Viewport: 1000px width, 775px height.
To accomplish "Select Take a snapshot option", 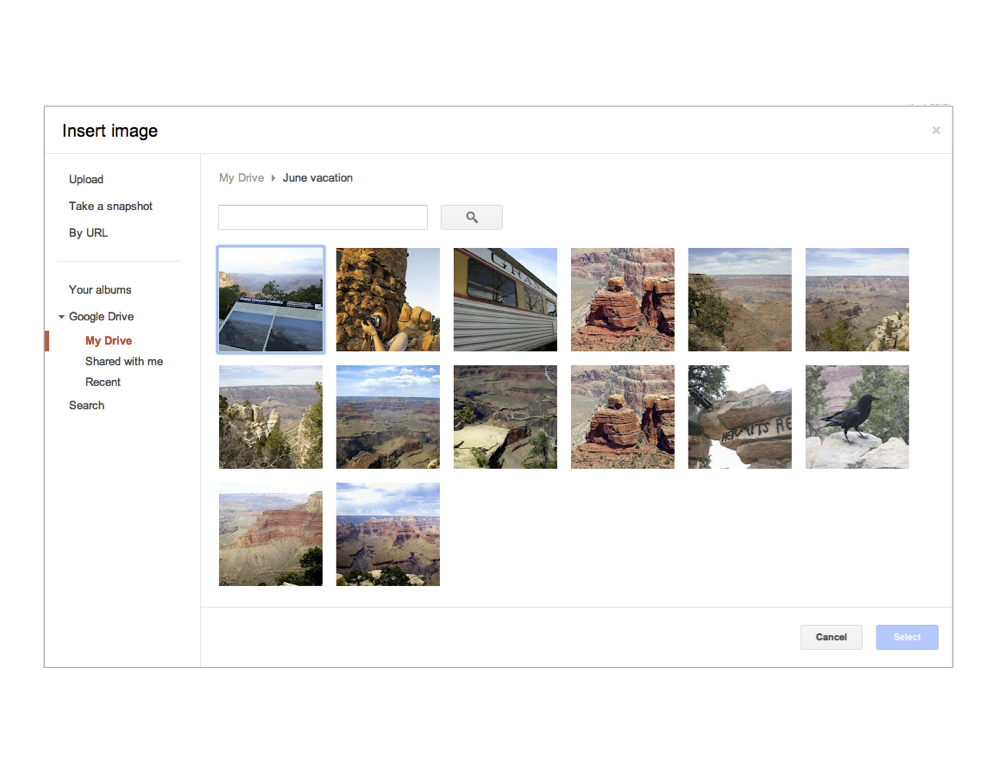I will pyautogui.click(x=111, y=206).
